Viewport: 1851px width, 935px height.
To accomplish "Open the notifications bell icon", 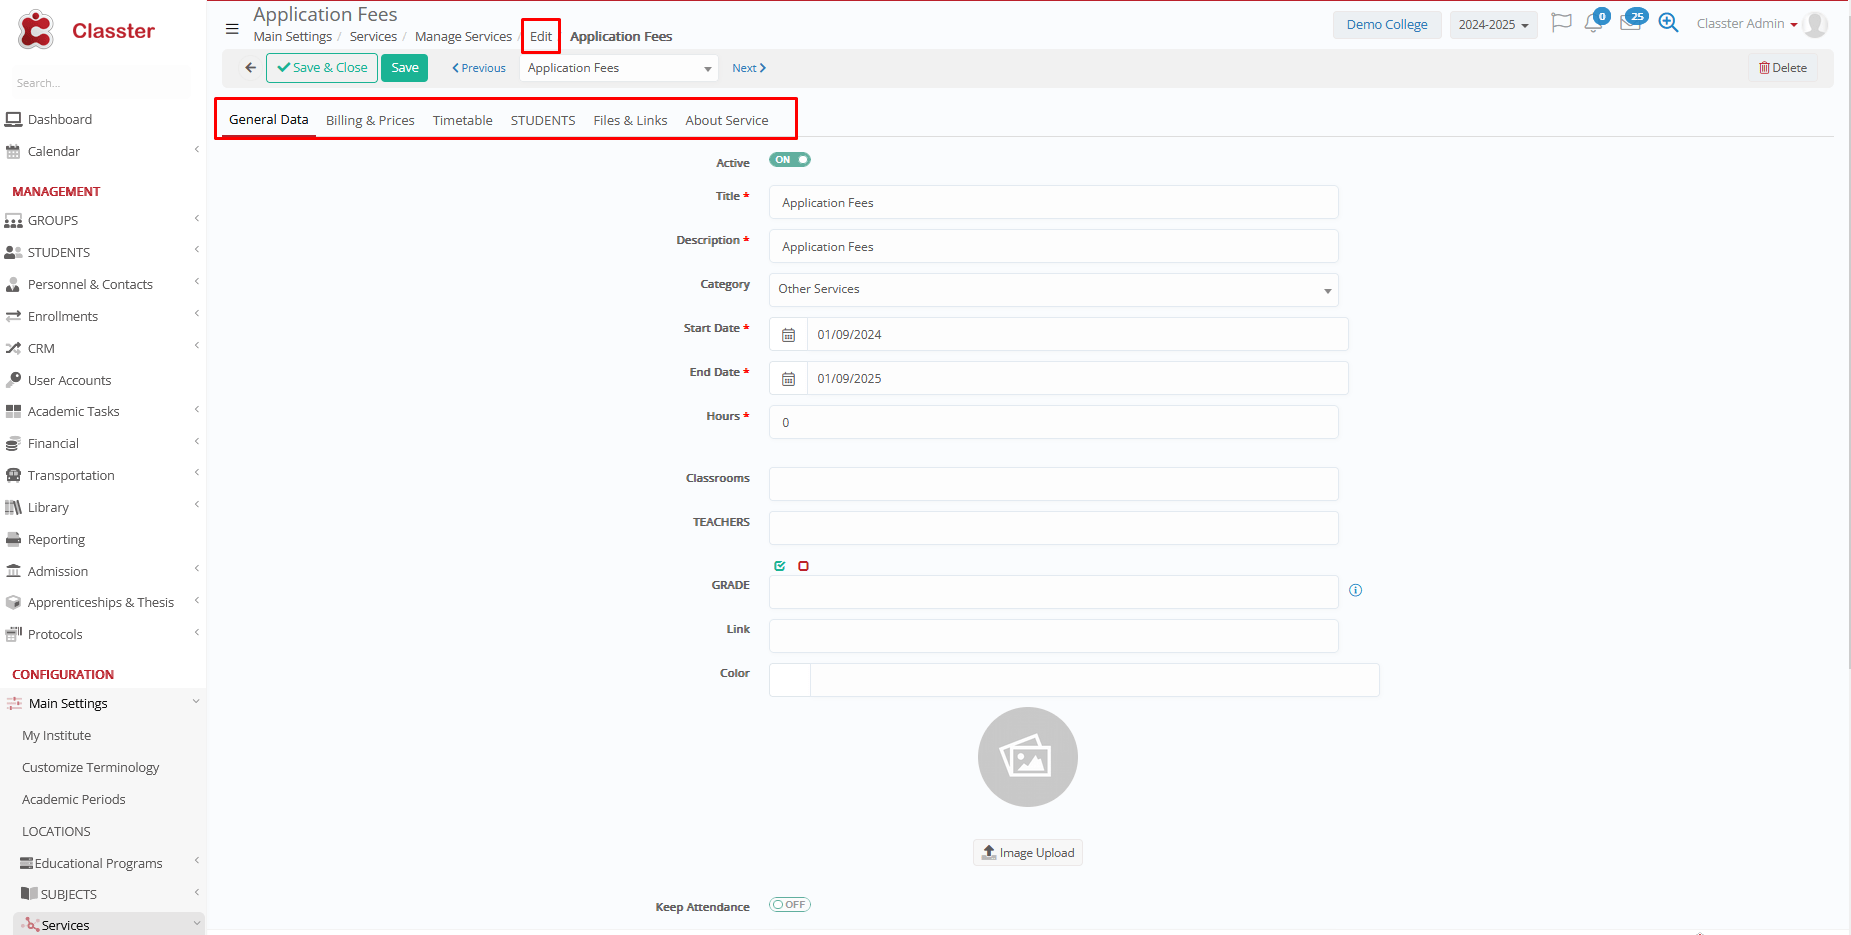I will [x=1593, y=23].
